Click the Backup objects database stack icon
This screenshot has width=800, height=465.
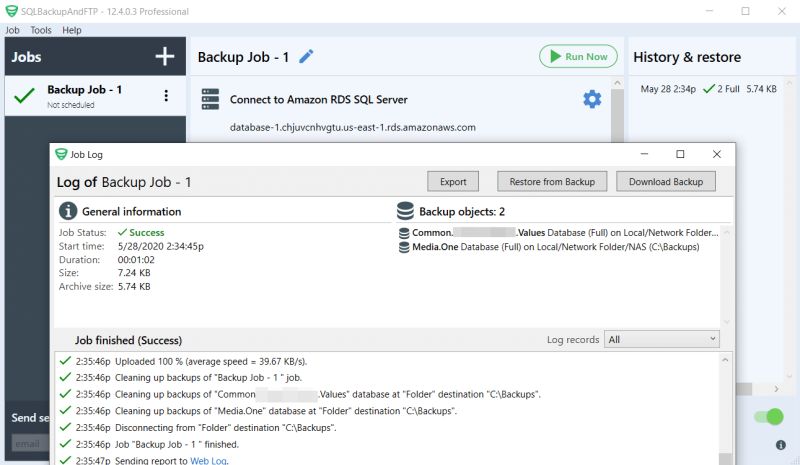point(405,211)
